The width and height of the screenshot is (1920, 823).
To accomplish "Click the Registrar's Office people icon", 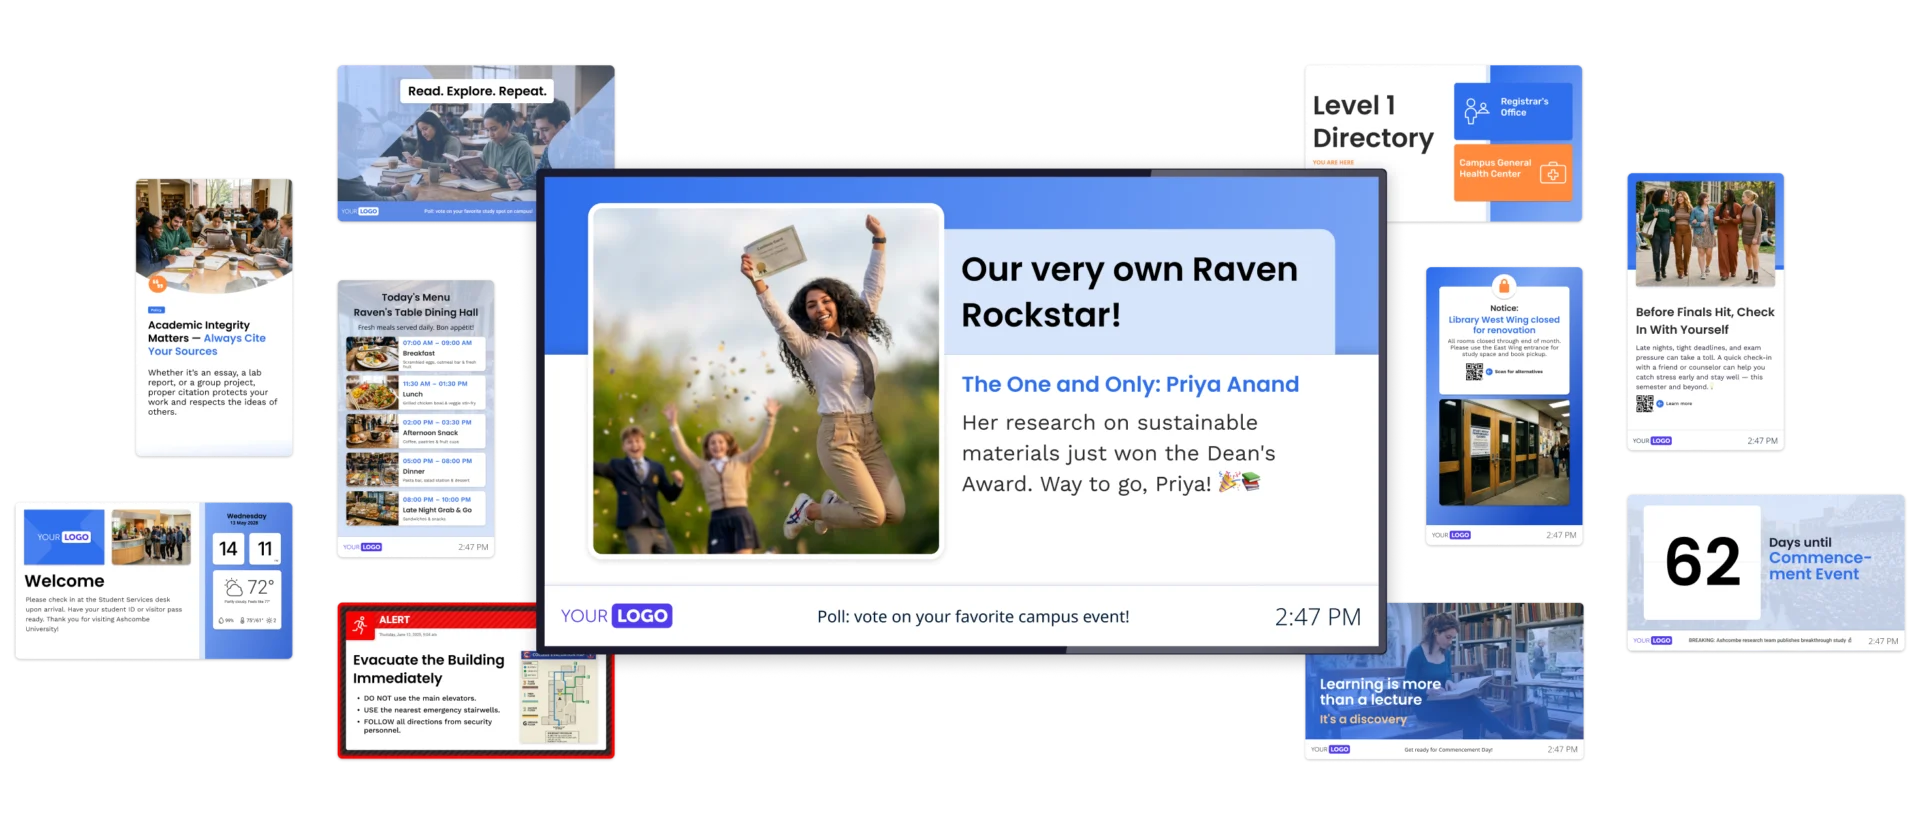I will pyautogui.click(x=1476, y=109).
